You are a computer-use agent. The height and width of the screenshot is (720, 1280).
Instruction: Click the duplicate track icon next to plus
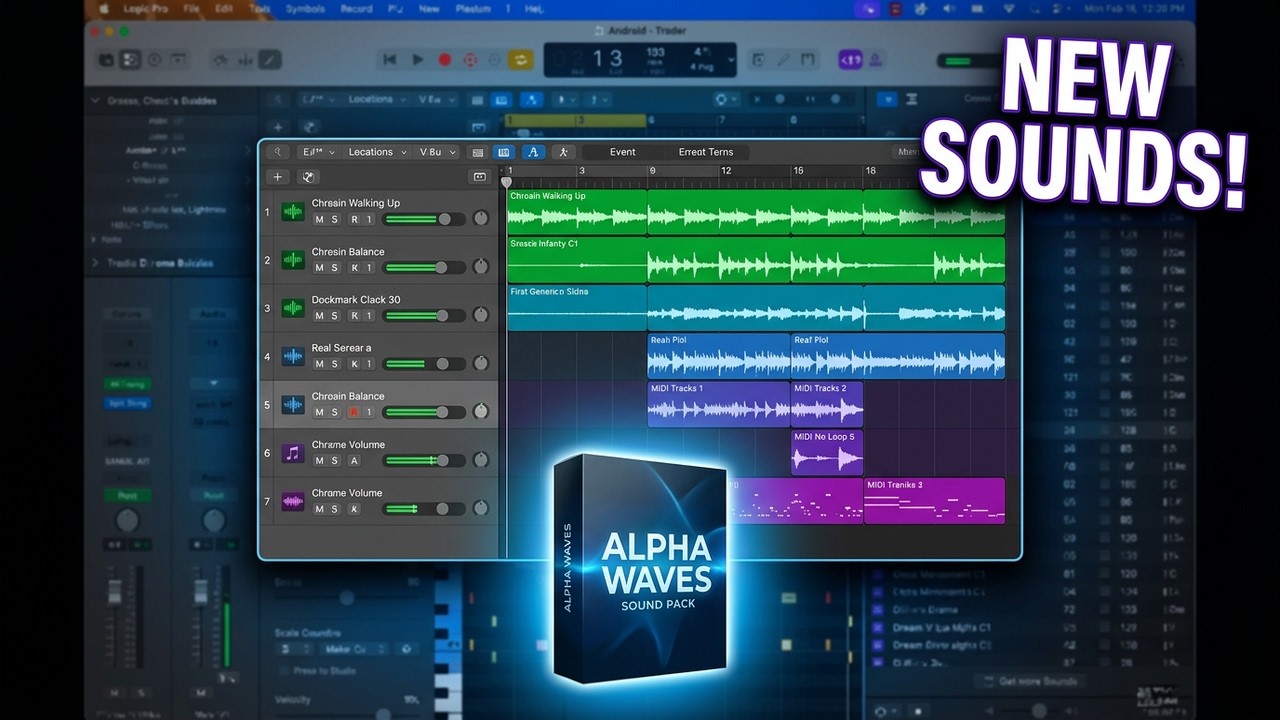pos(309,177)
